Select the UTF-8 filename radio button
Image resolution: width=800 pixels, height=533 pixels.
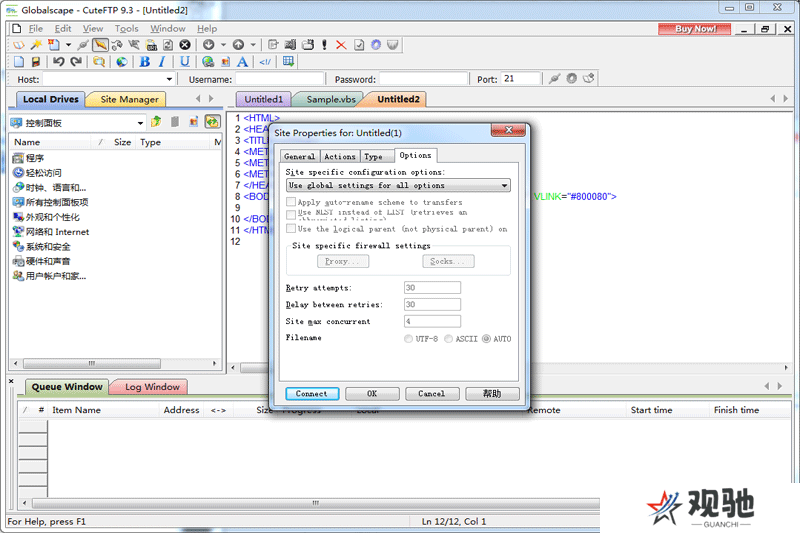click(x=408, y=339)
